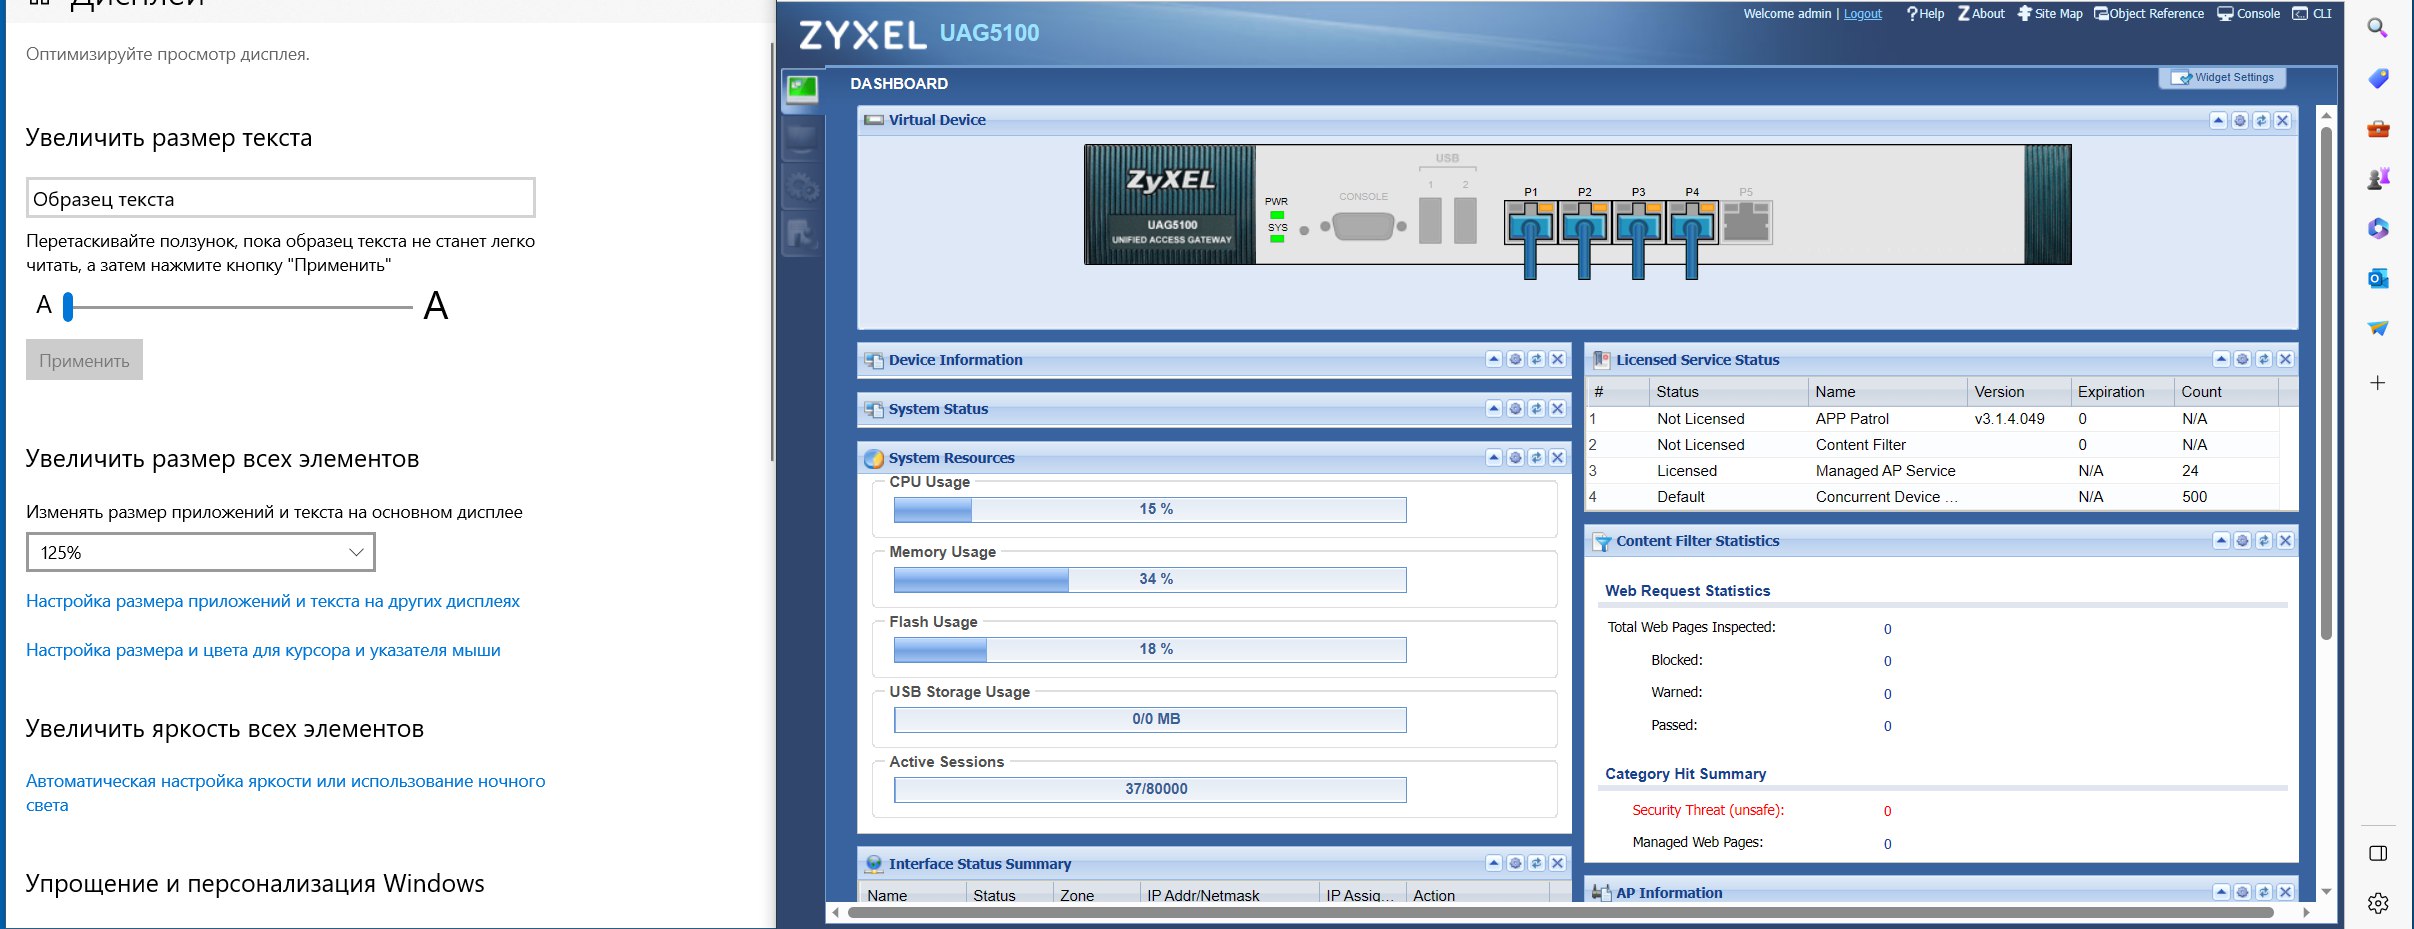This screenshot has width=2414, height=929.
Task: Open Search in the browser sidebar
Action: point(2378,28)
